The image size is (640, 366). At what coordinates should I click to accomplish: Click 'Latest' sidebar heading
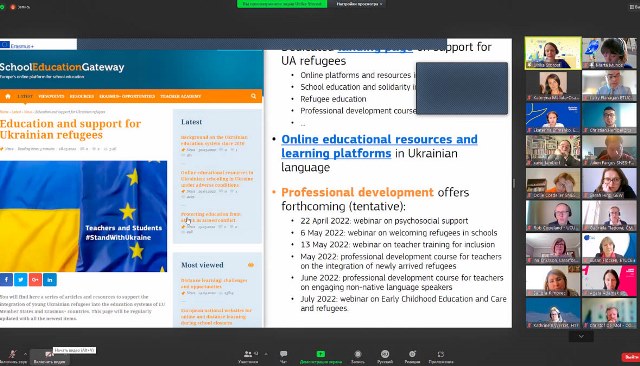191,122
